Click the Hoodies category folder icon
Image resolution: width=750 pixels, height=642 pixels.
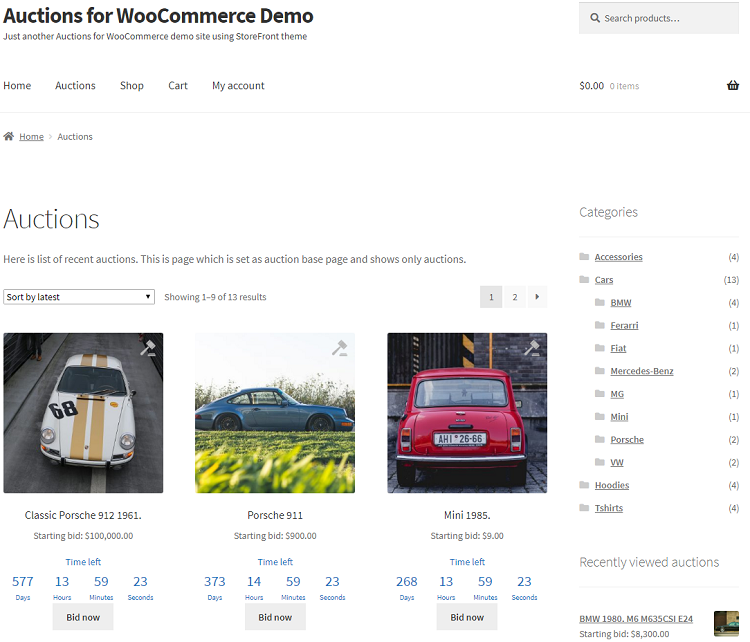[584, 485]
